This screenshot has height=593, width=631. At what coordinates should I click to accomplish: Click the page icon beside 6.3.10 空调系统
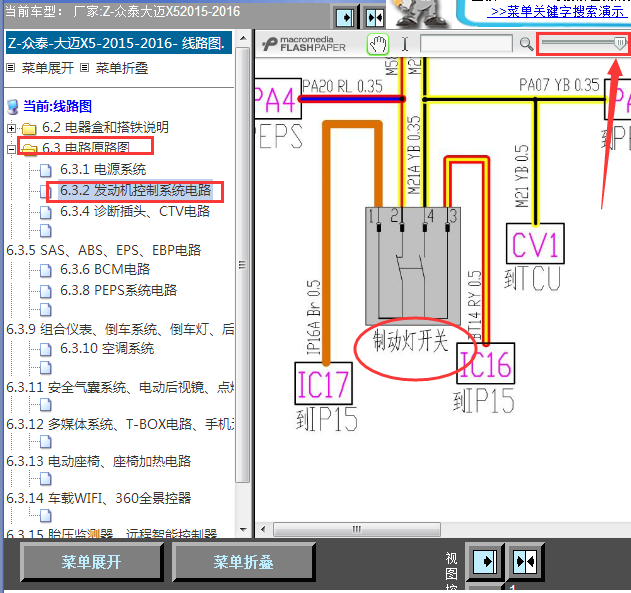[46, 349]
